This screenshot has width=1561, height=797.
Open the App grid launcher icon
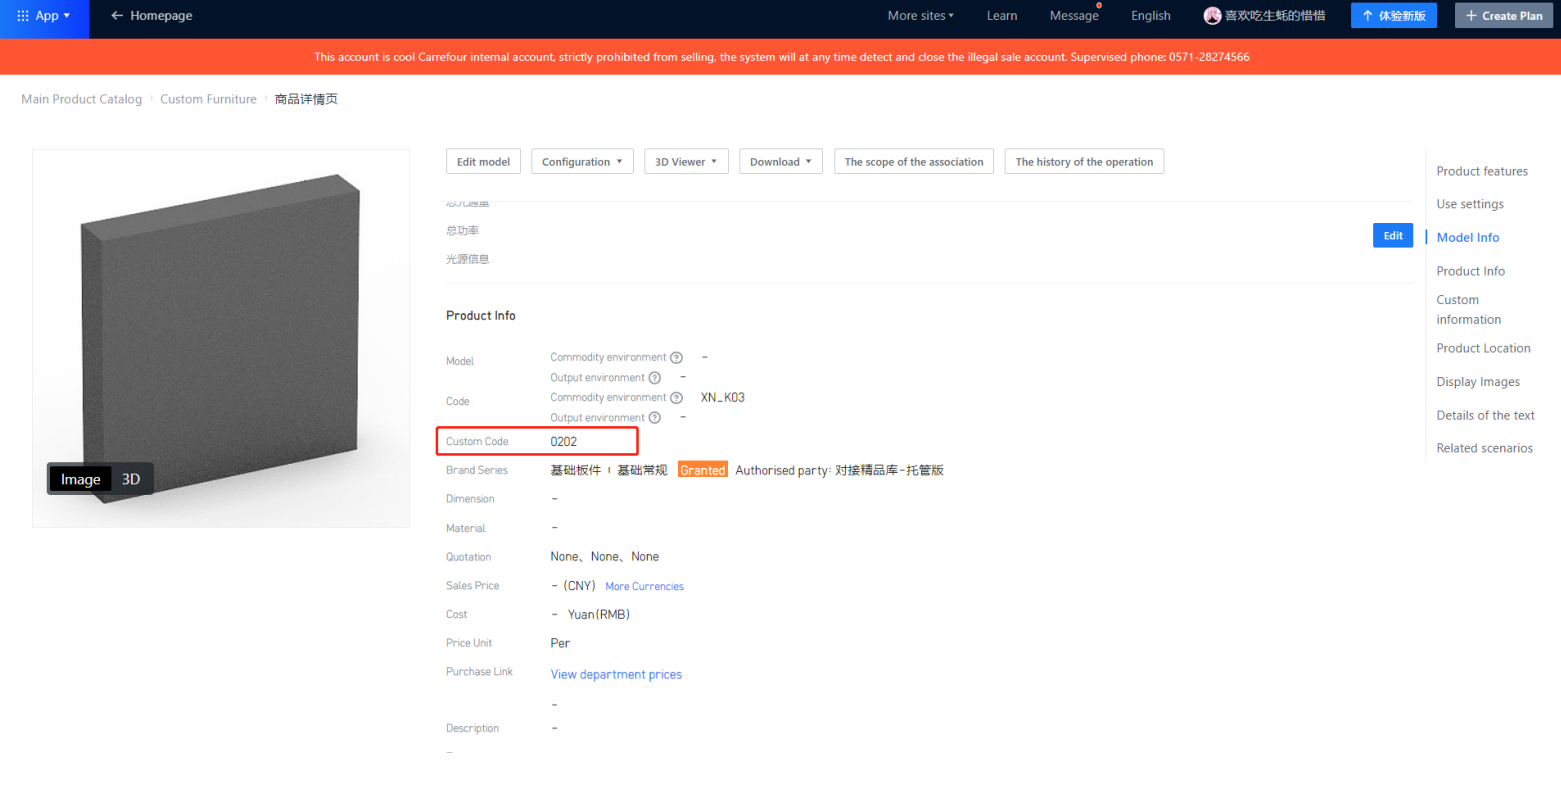[23, 16]
